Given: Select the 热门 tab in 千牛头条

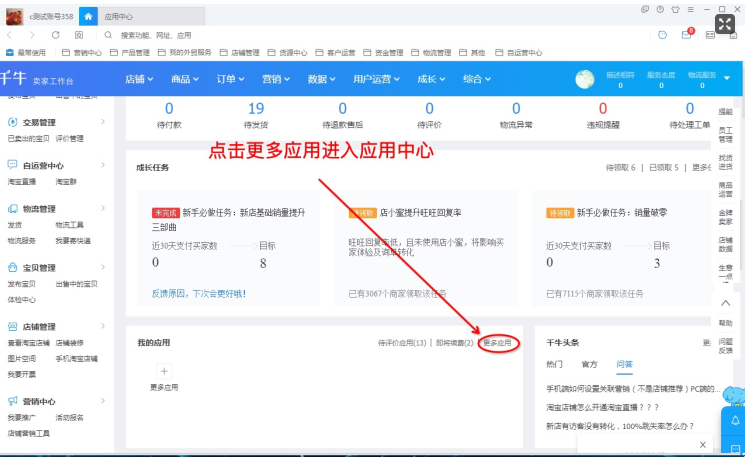Looking at the screenshot, I should (x=554, y=364).
